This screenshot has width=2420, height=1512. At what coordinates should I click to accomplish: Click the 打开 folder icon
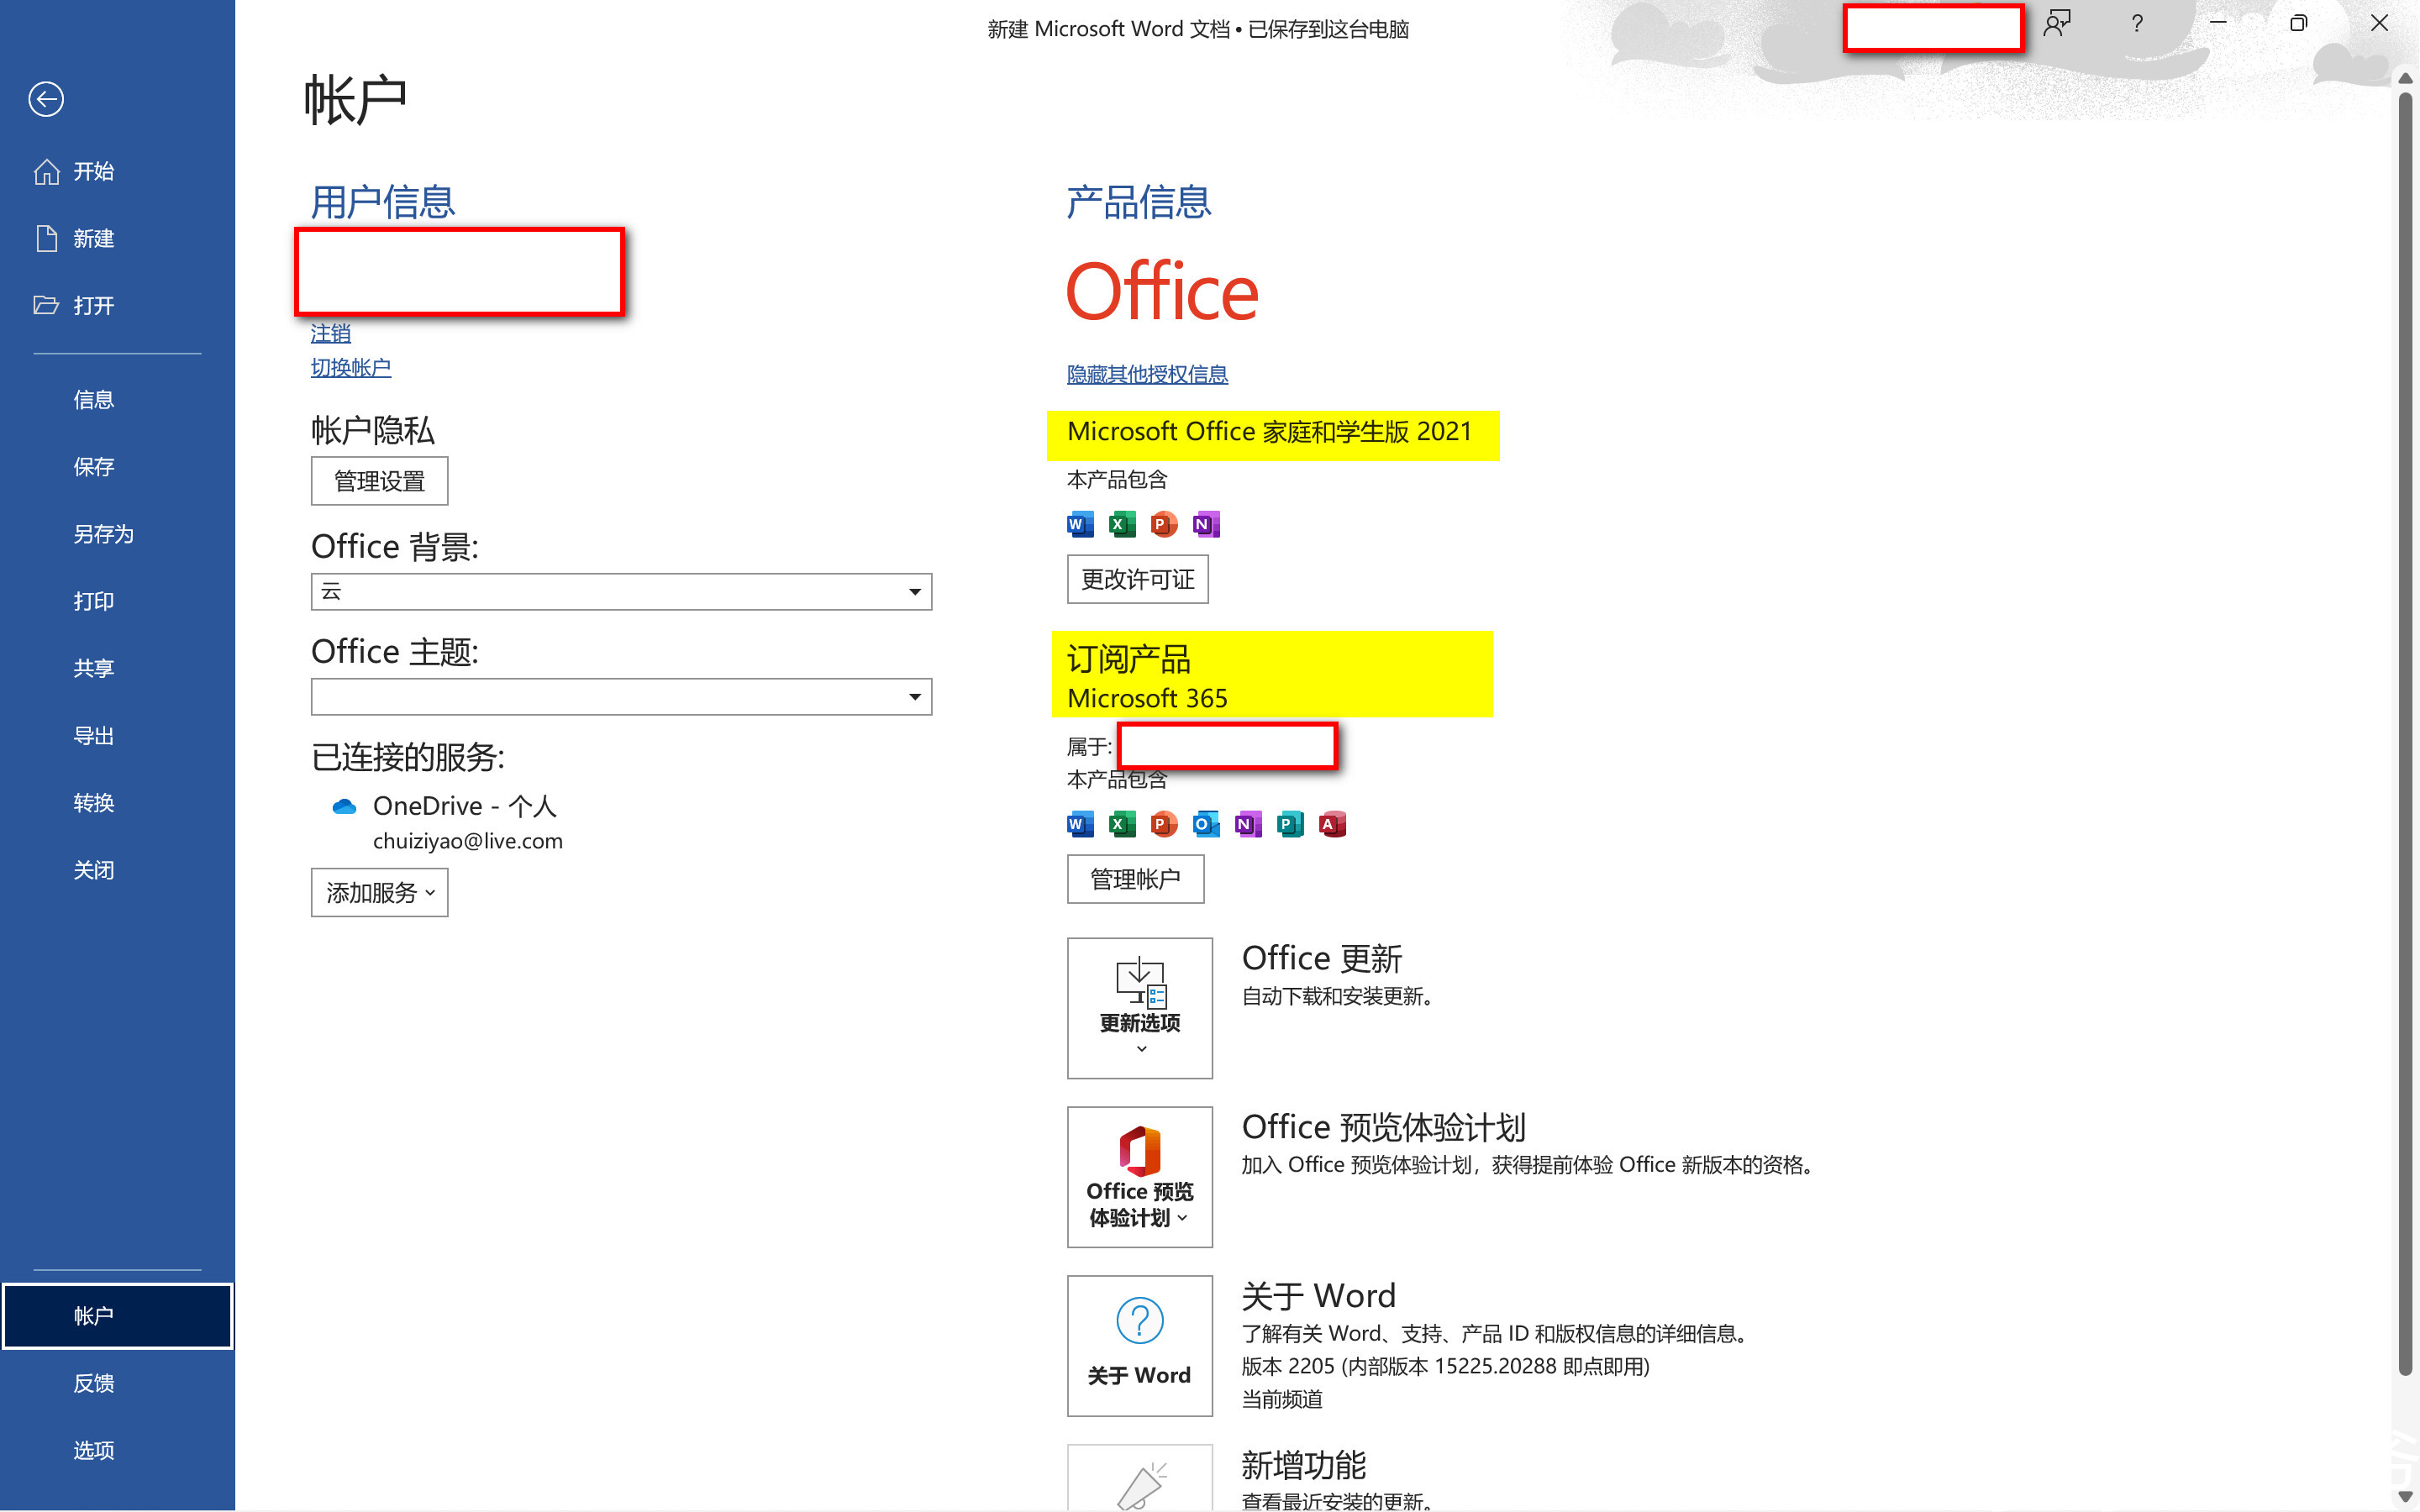point(46,305)
